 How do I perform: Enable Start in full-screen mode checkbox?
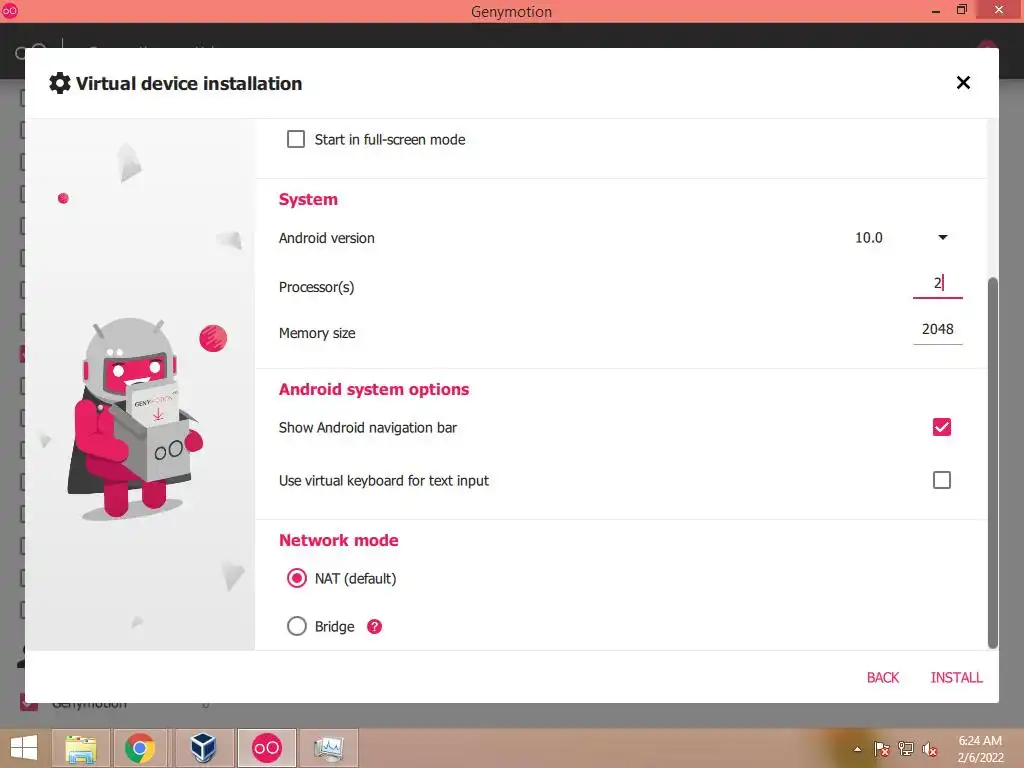296,139
